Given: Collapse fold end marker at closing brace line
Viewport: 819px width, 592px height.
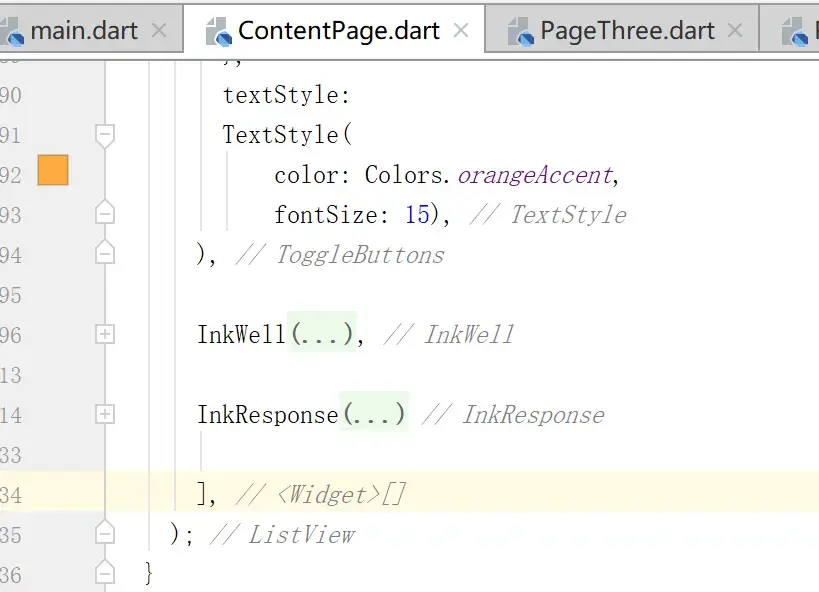Looking at the screenshot, I should click(105, 572).
